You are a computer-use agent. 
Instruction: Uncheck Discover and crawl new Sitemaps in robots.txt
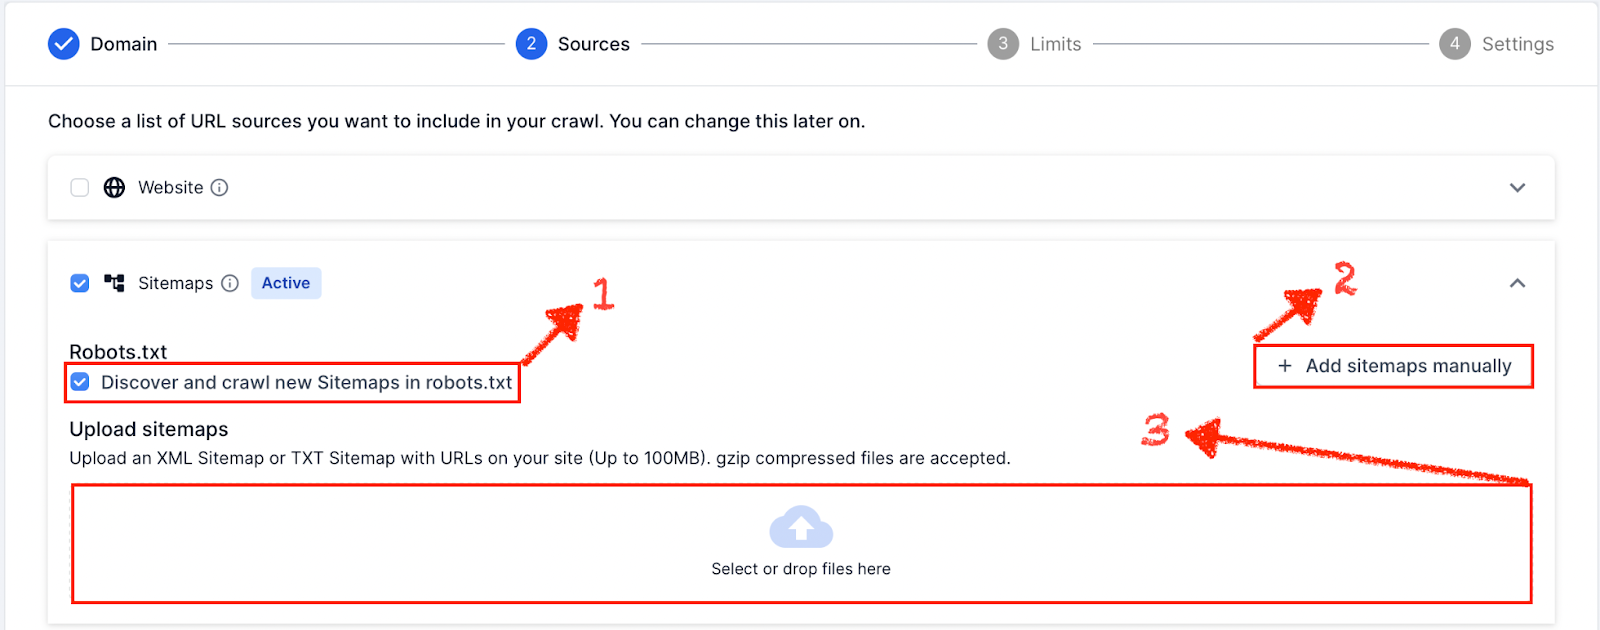pyautogui.click(x=79, y=382)
